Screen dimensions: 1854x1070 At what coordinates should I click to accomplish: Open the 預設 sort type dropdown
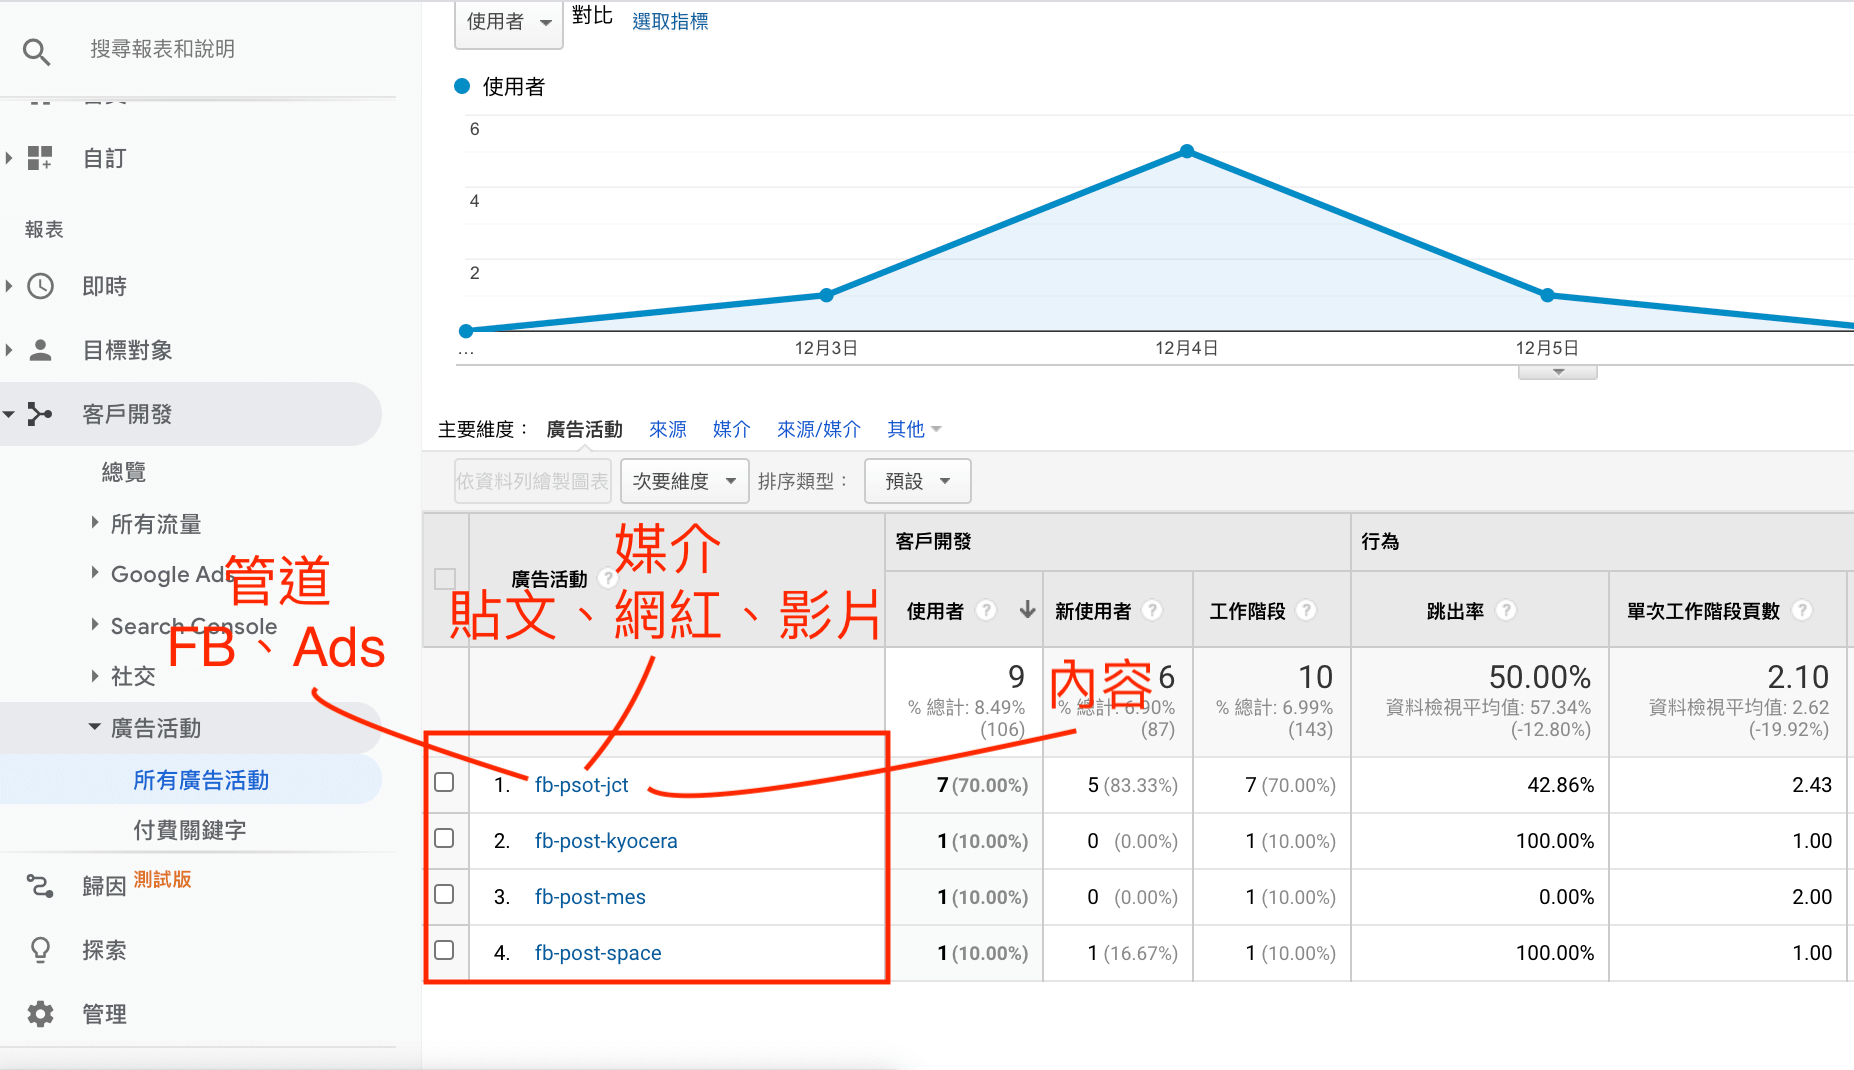pyautogui.click(x=917, y=481)
